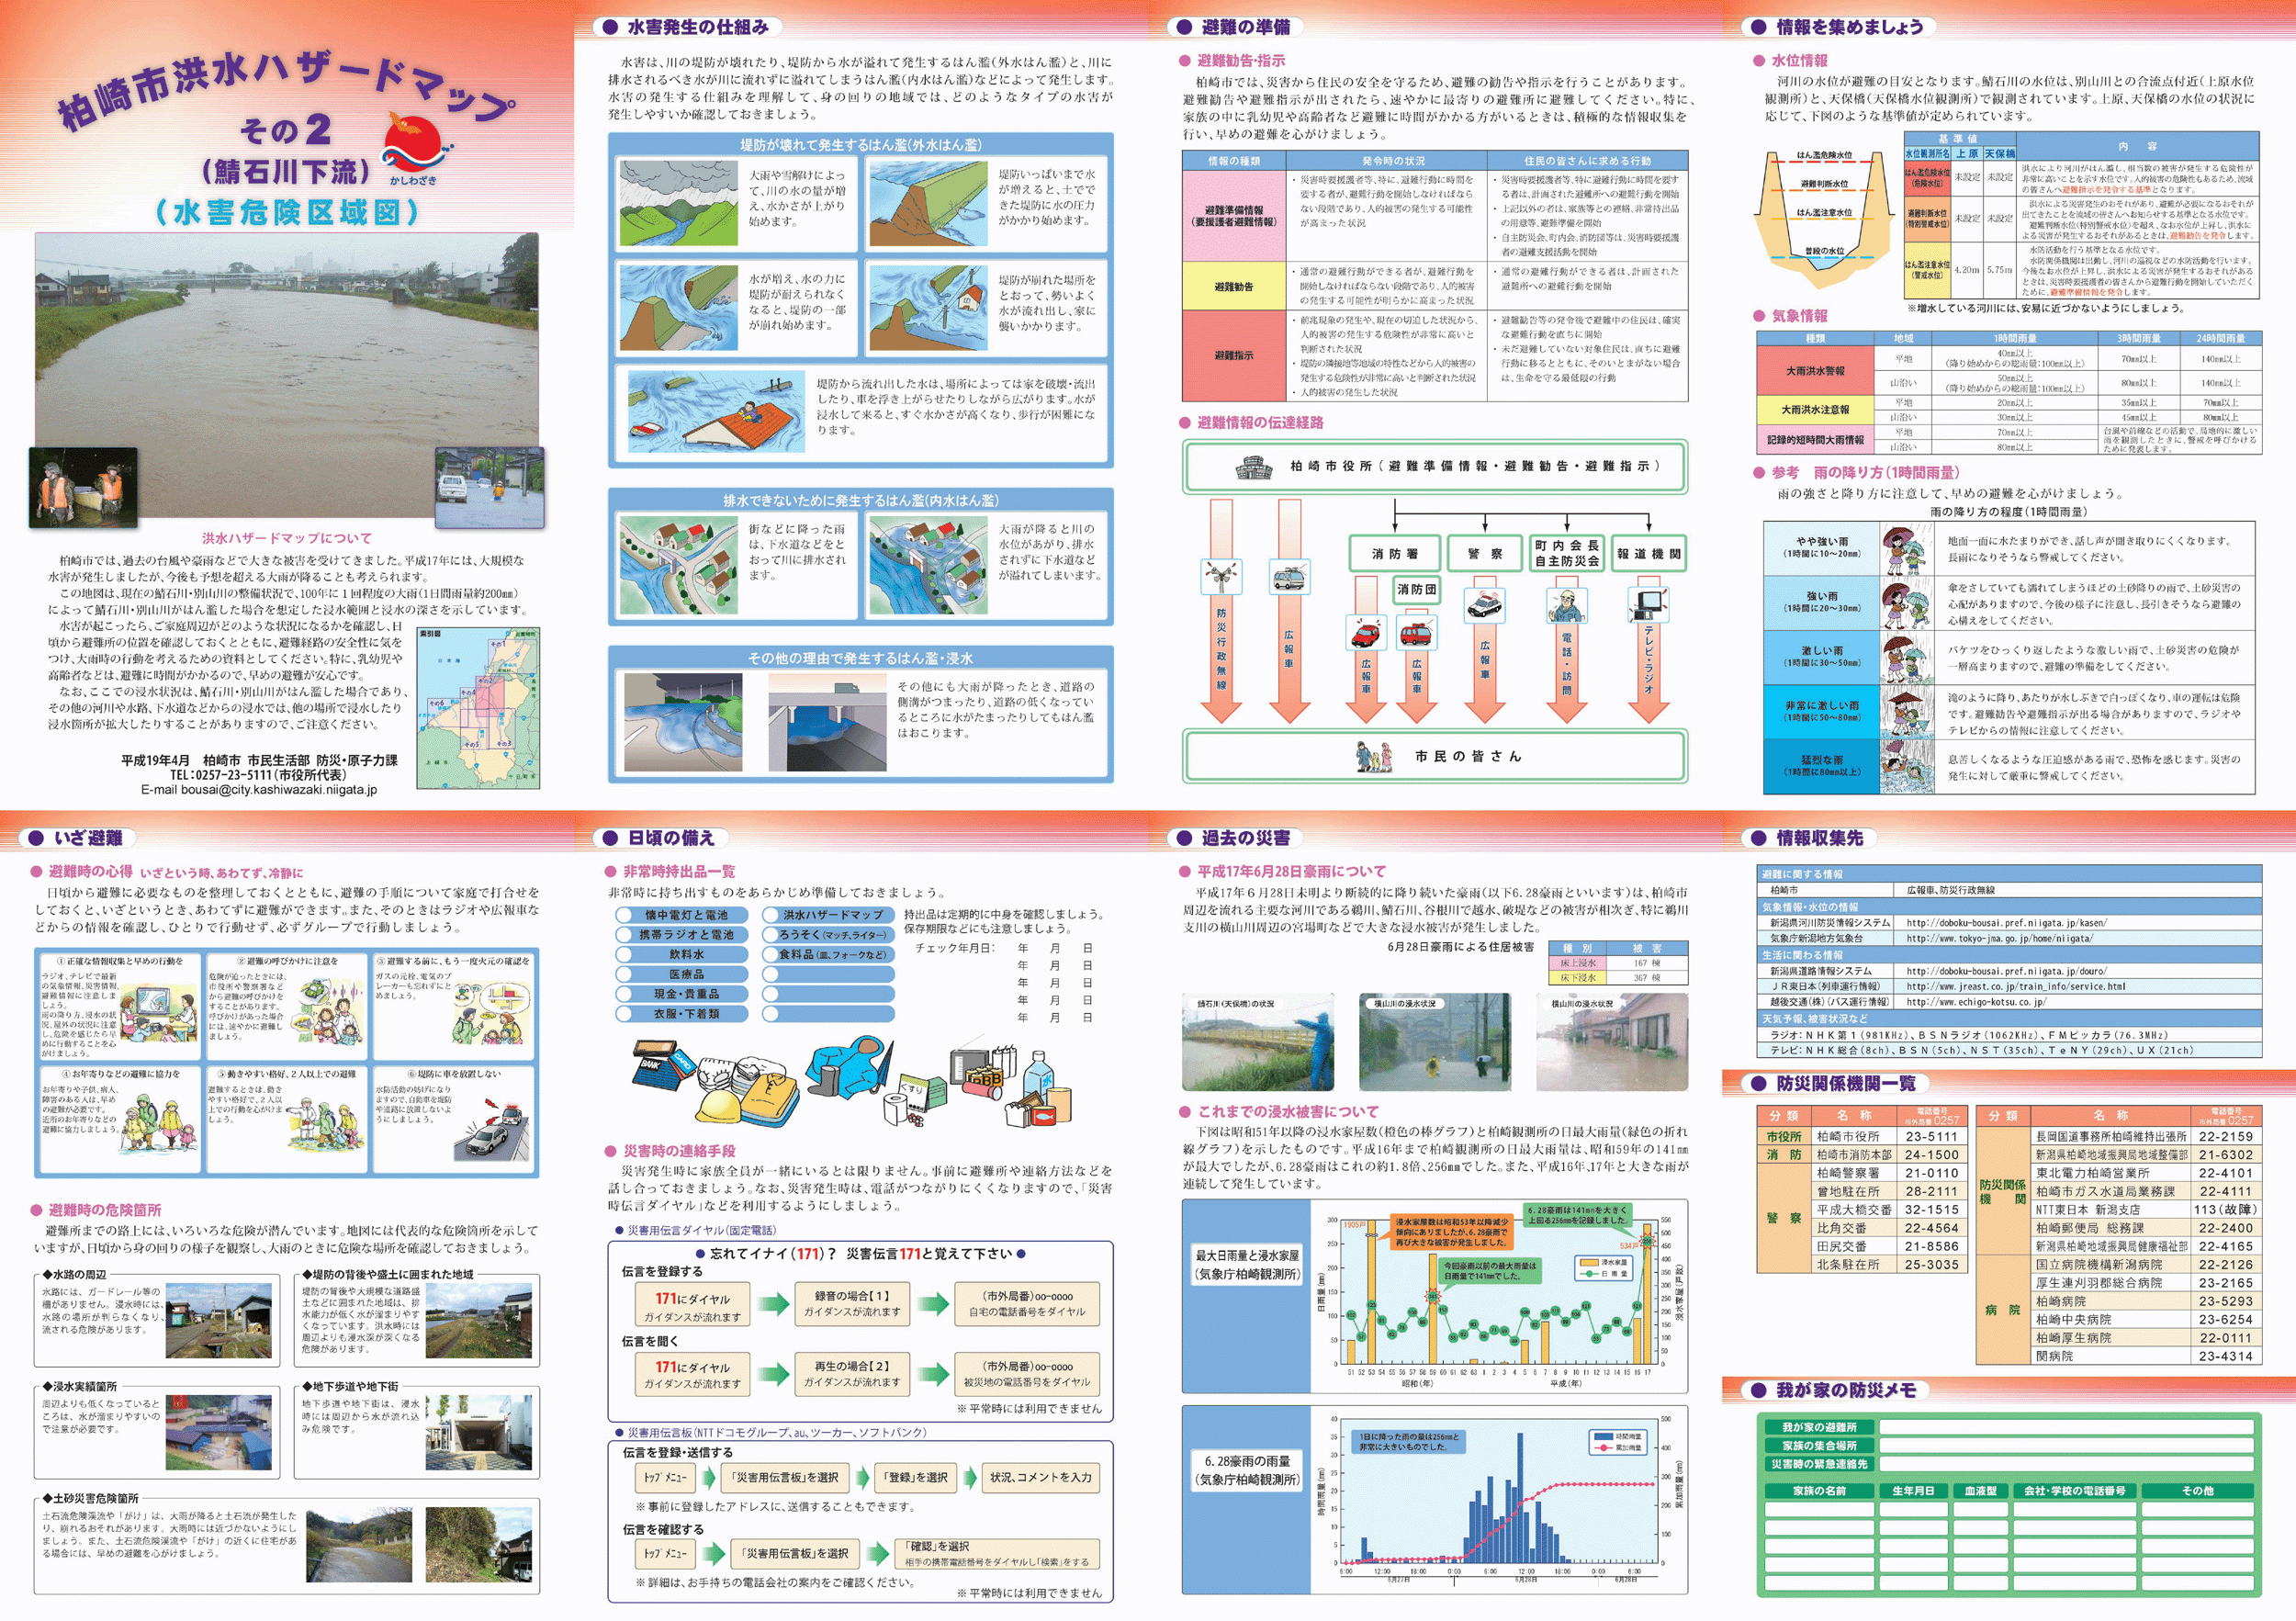
Task: Check the 懐中電灯と電池 circle
Action: [624, 915]
